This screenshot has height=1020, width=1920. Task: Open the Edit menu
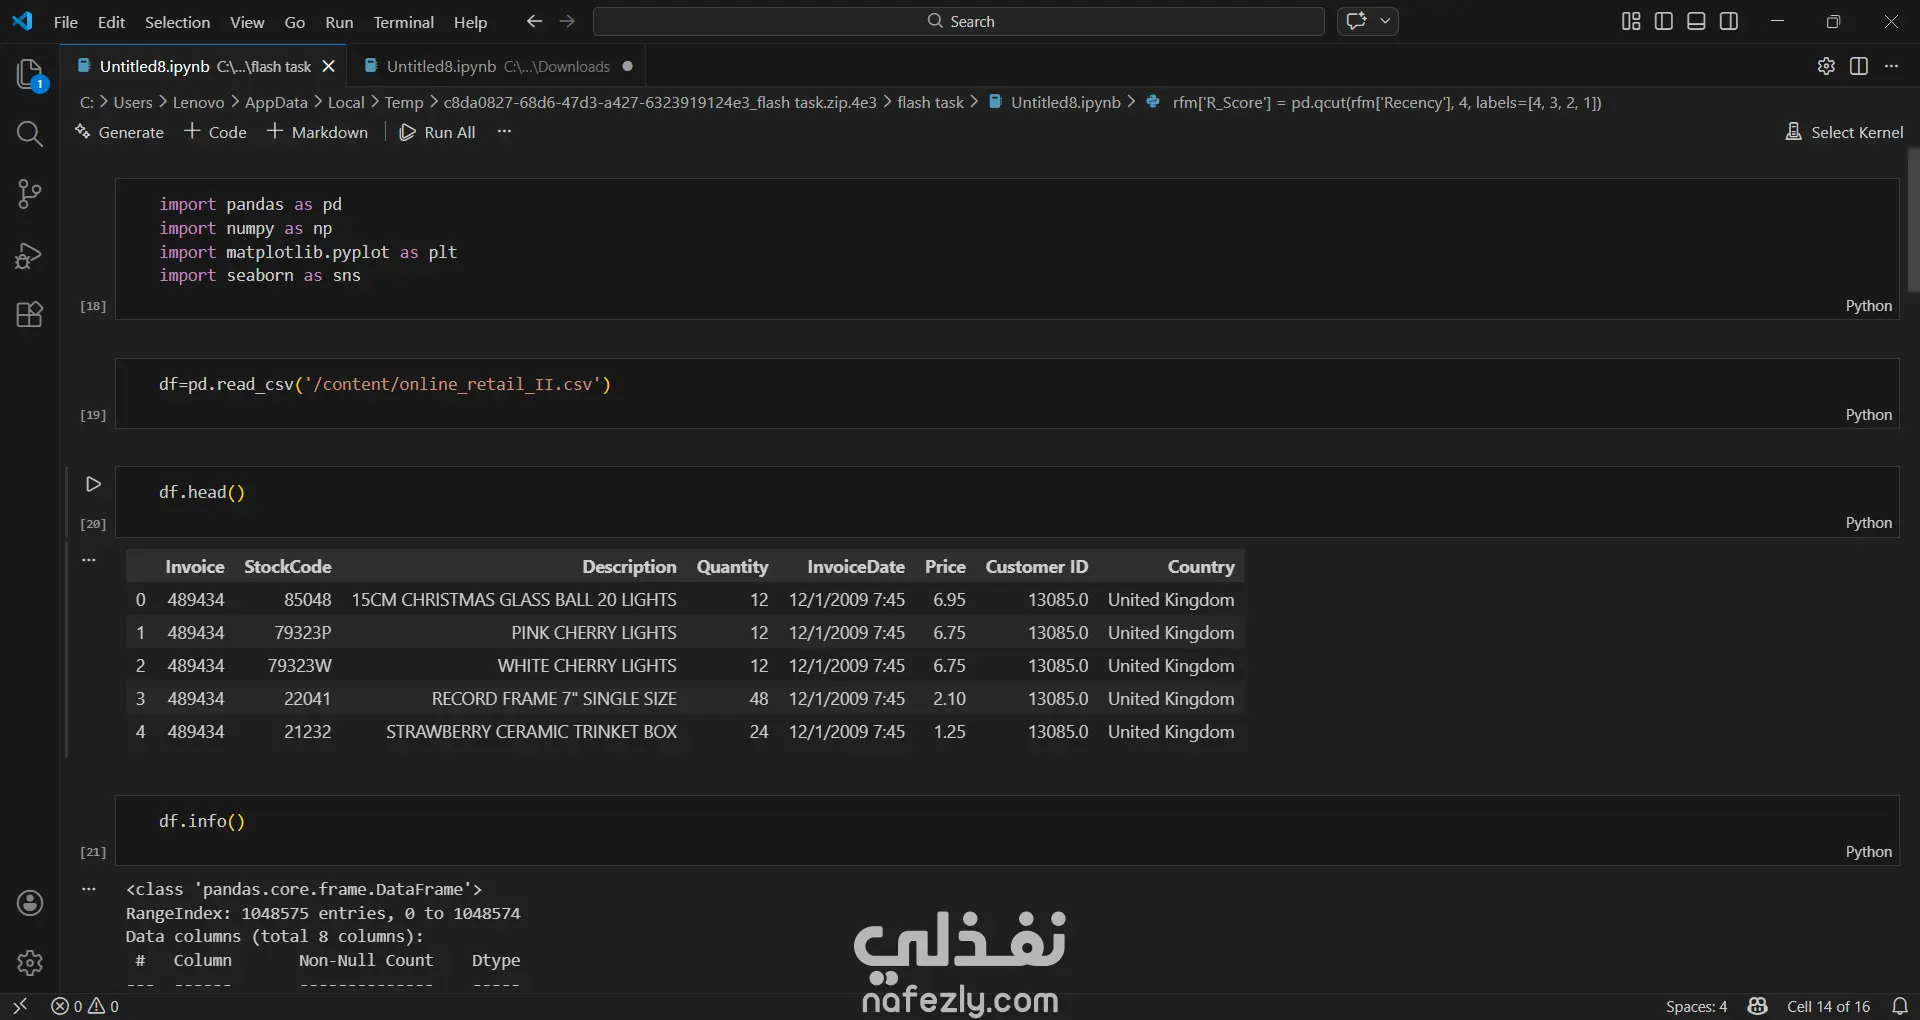[111, 22]
